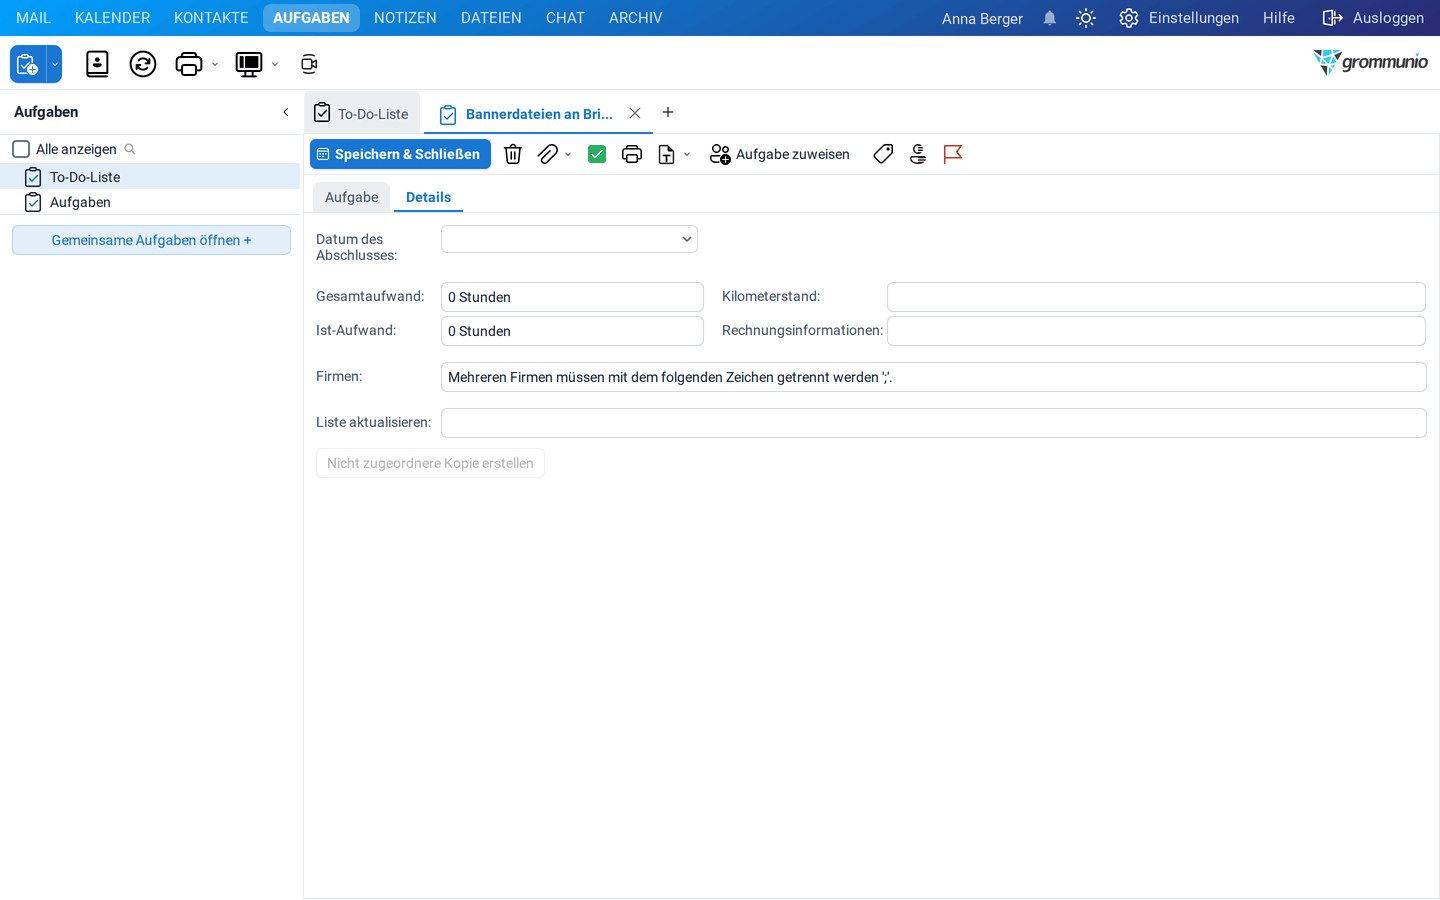
Task: Click the export document icon
Action: (x=666, y=154)
